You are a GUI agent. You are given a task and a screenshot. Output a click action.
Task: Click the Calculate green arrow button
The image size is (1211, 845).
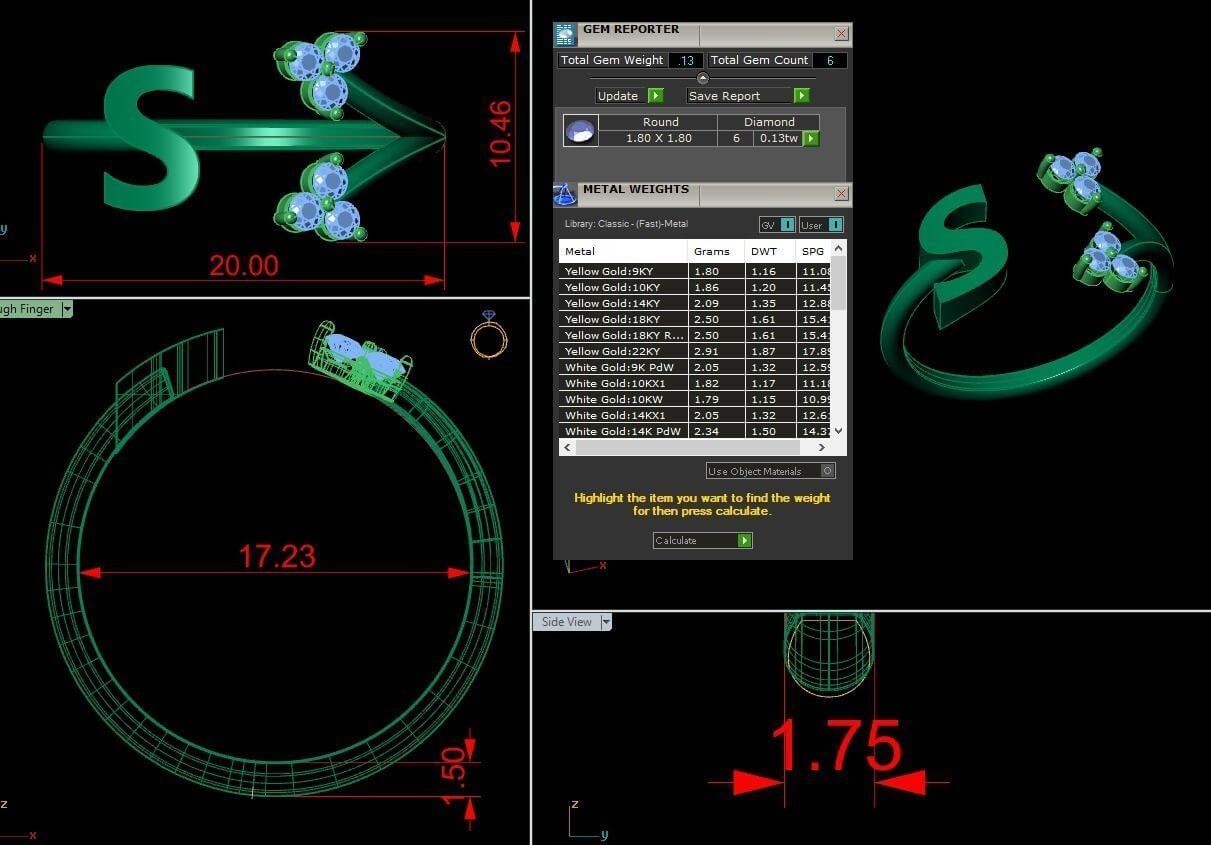tap(744, 540)
